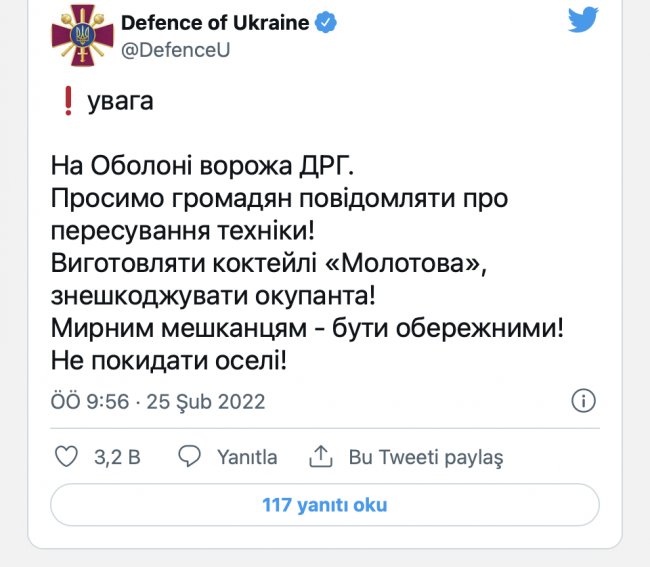
Task: Select Bu Tweeti paylaş share option
Action: pos(426,458)
